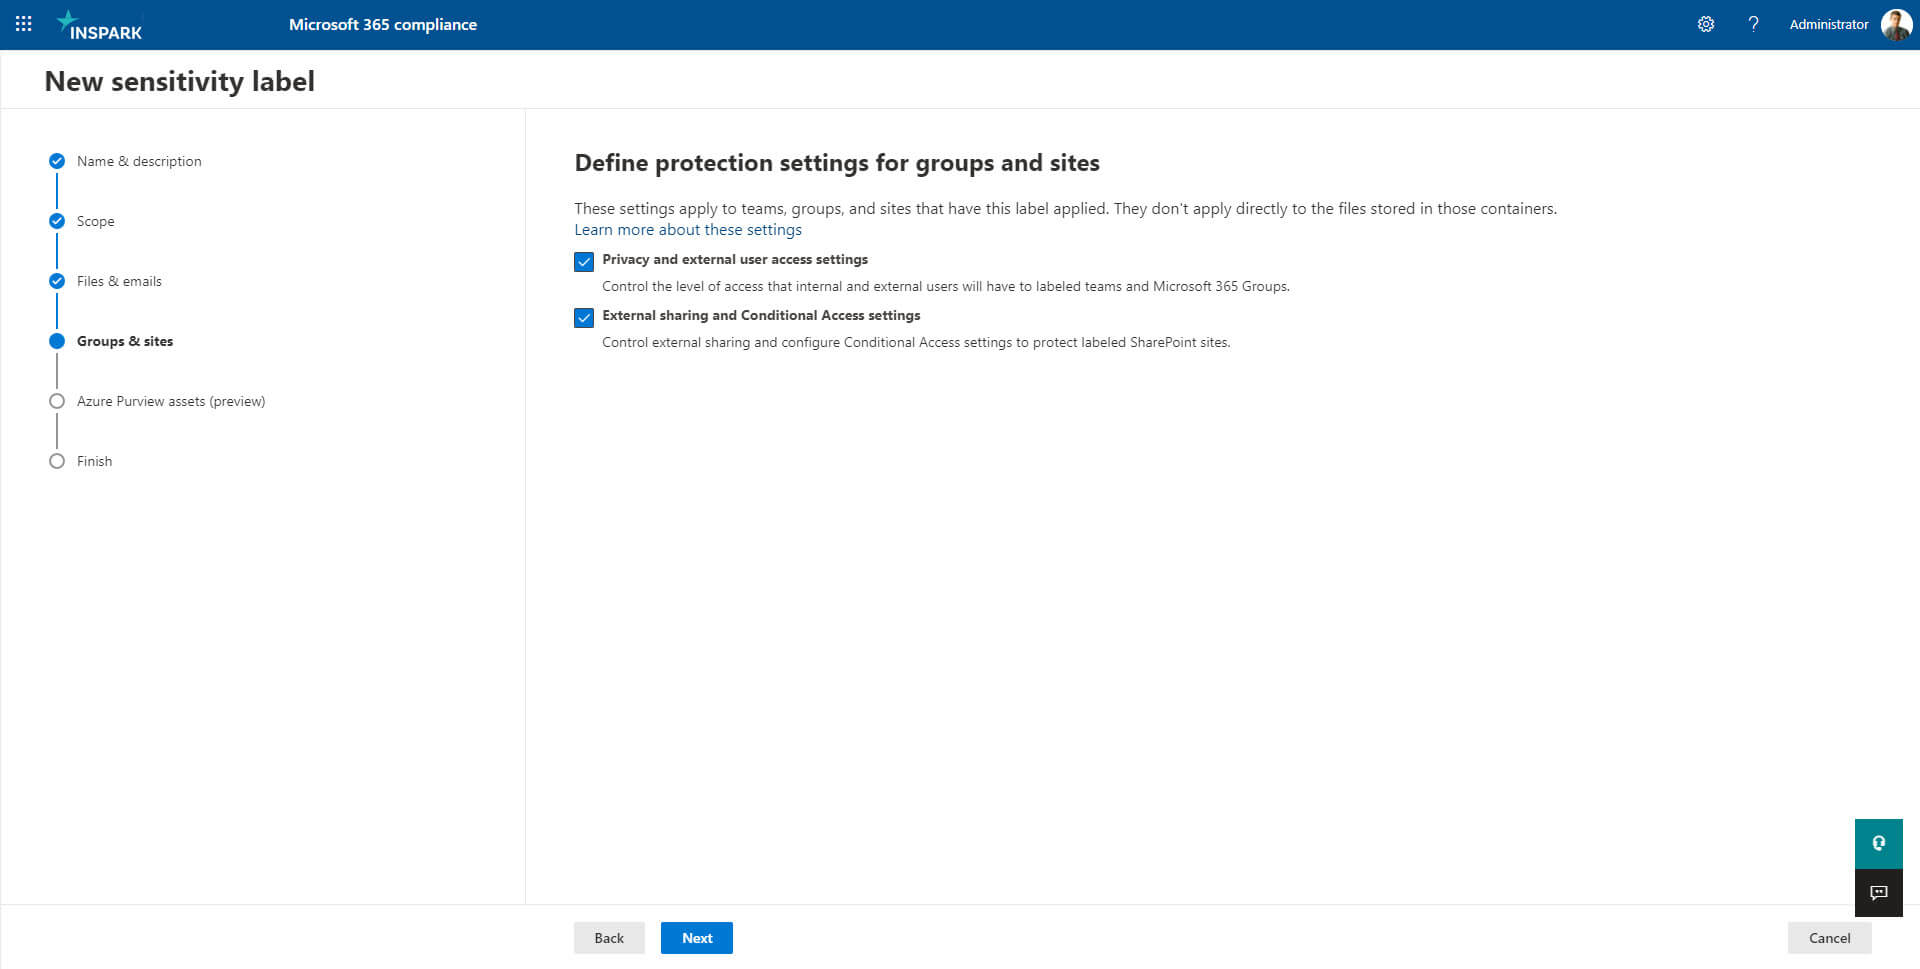
Task: Select the Groups & sites step
Action: pyautogui.click(x=125, y=341)
